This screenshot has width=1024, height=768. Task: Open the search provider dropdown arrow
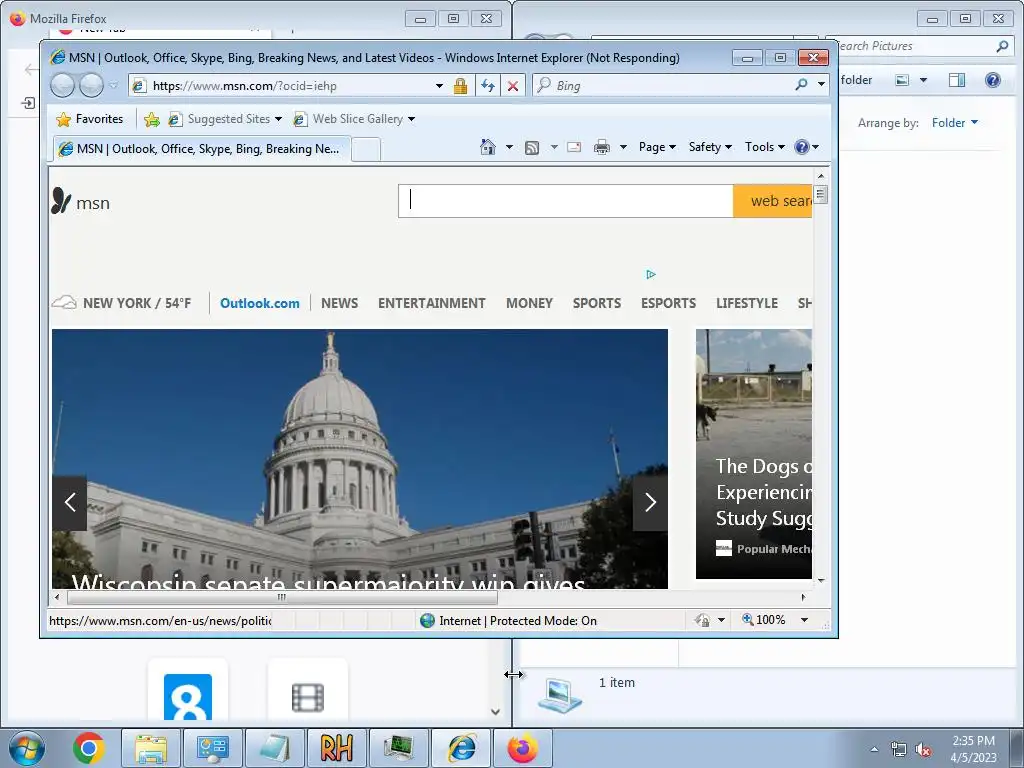(821, 84)
